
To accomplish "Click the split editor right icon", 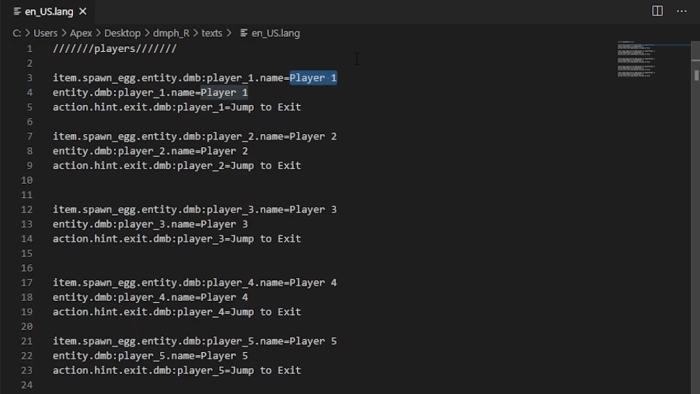I will click(657, 11).
